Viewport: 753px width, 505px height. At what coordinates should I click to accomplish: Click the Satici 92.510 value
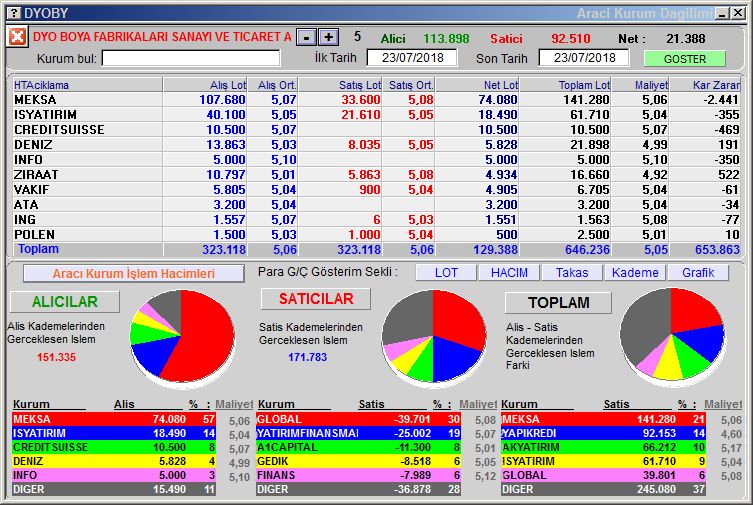click(571, 38)
